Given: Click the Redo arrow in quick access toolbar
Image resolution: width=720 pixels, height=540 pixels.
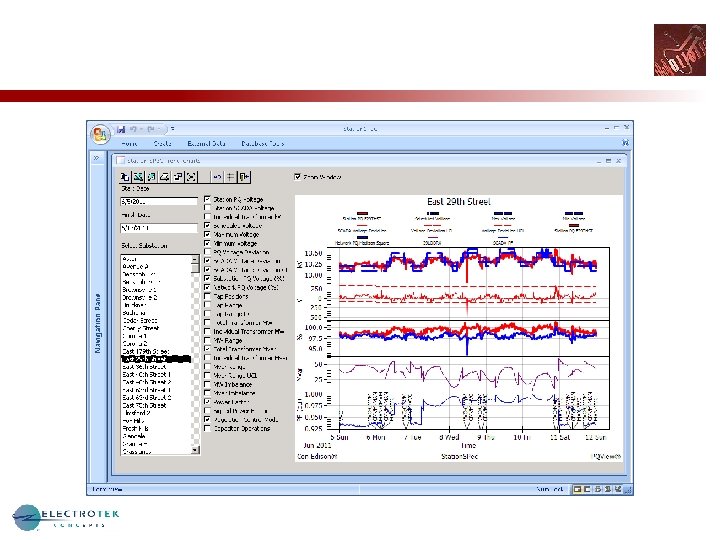Looking at the screenshot, I should tap(151, 129).
